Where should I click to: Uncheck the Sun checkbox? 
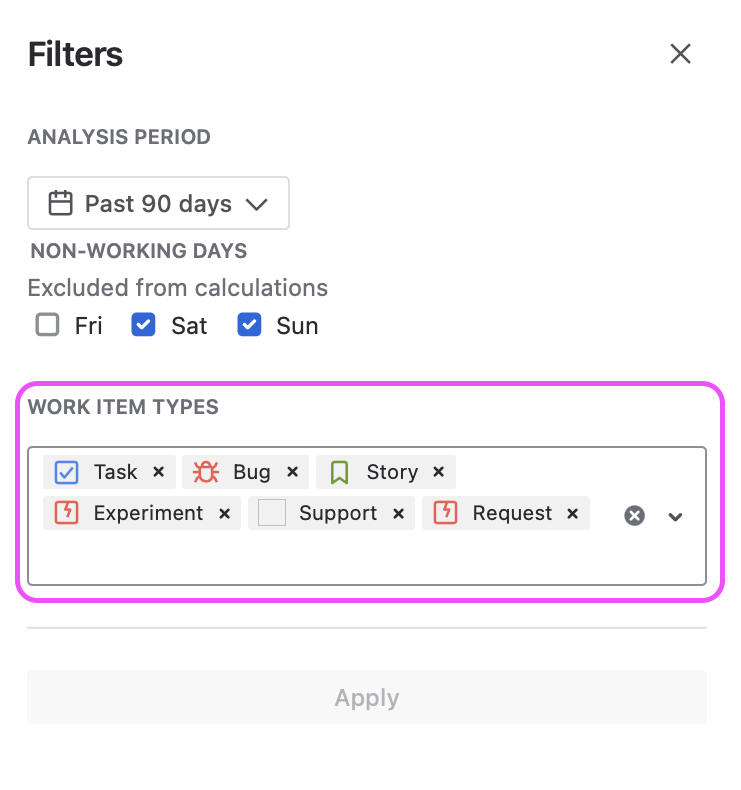pos(249,324)
